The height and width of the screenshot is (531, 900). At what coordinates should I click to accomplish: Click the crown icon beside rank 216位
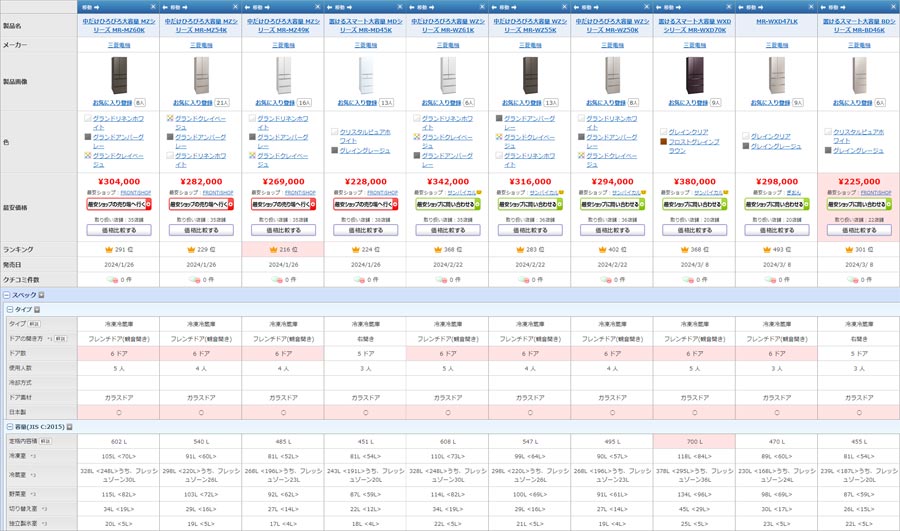click(x=273, y=250)
